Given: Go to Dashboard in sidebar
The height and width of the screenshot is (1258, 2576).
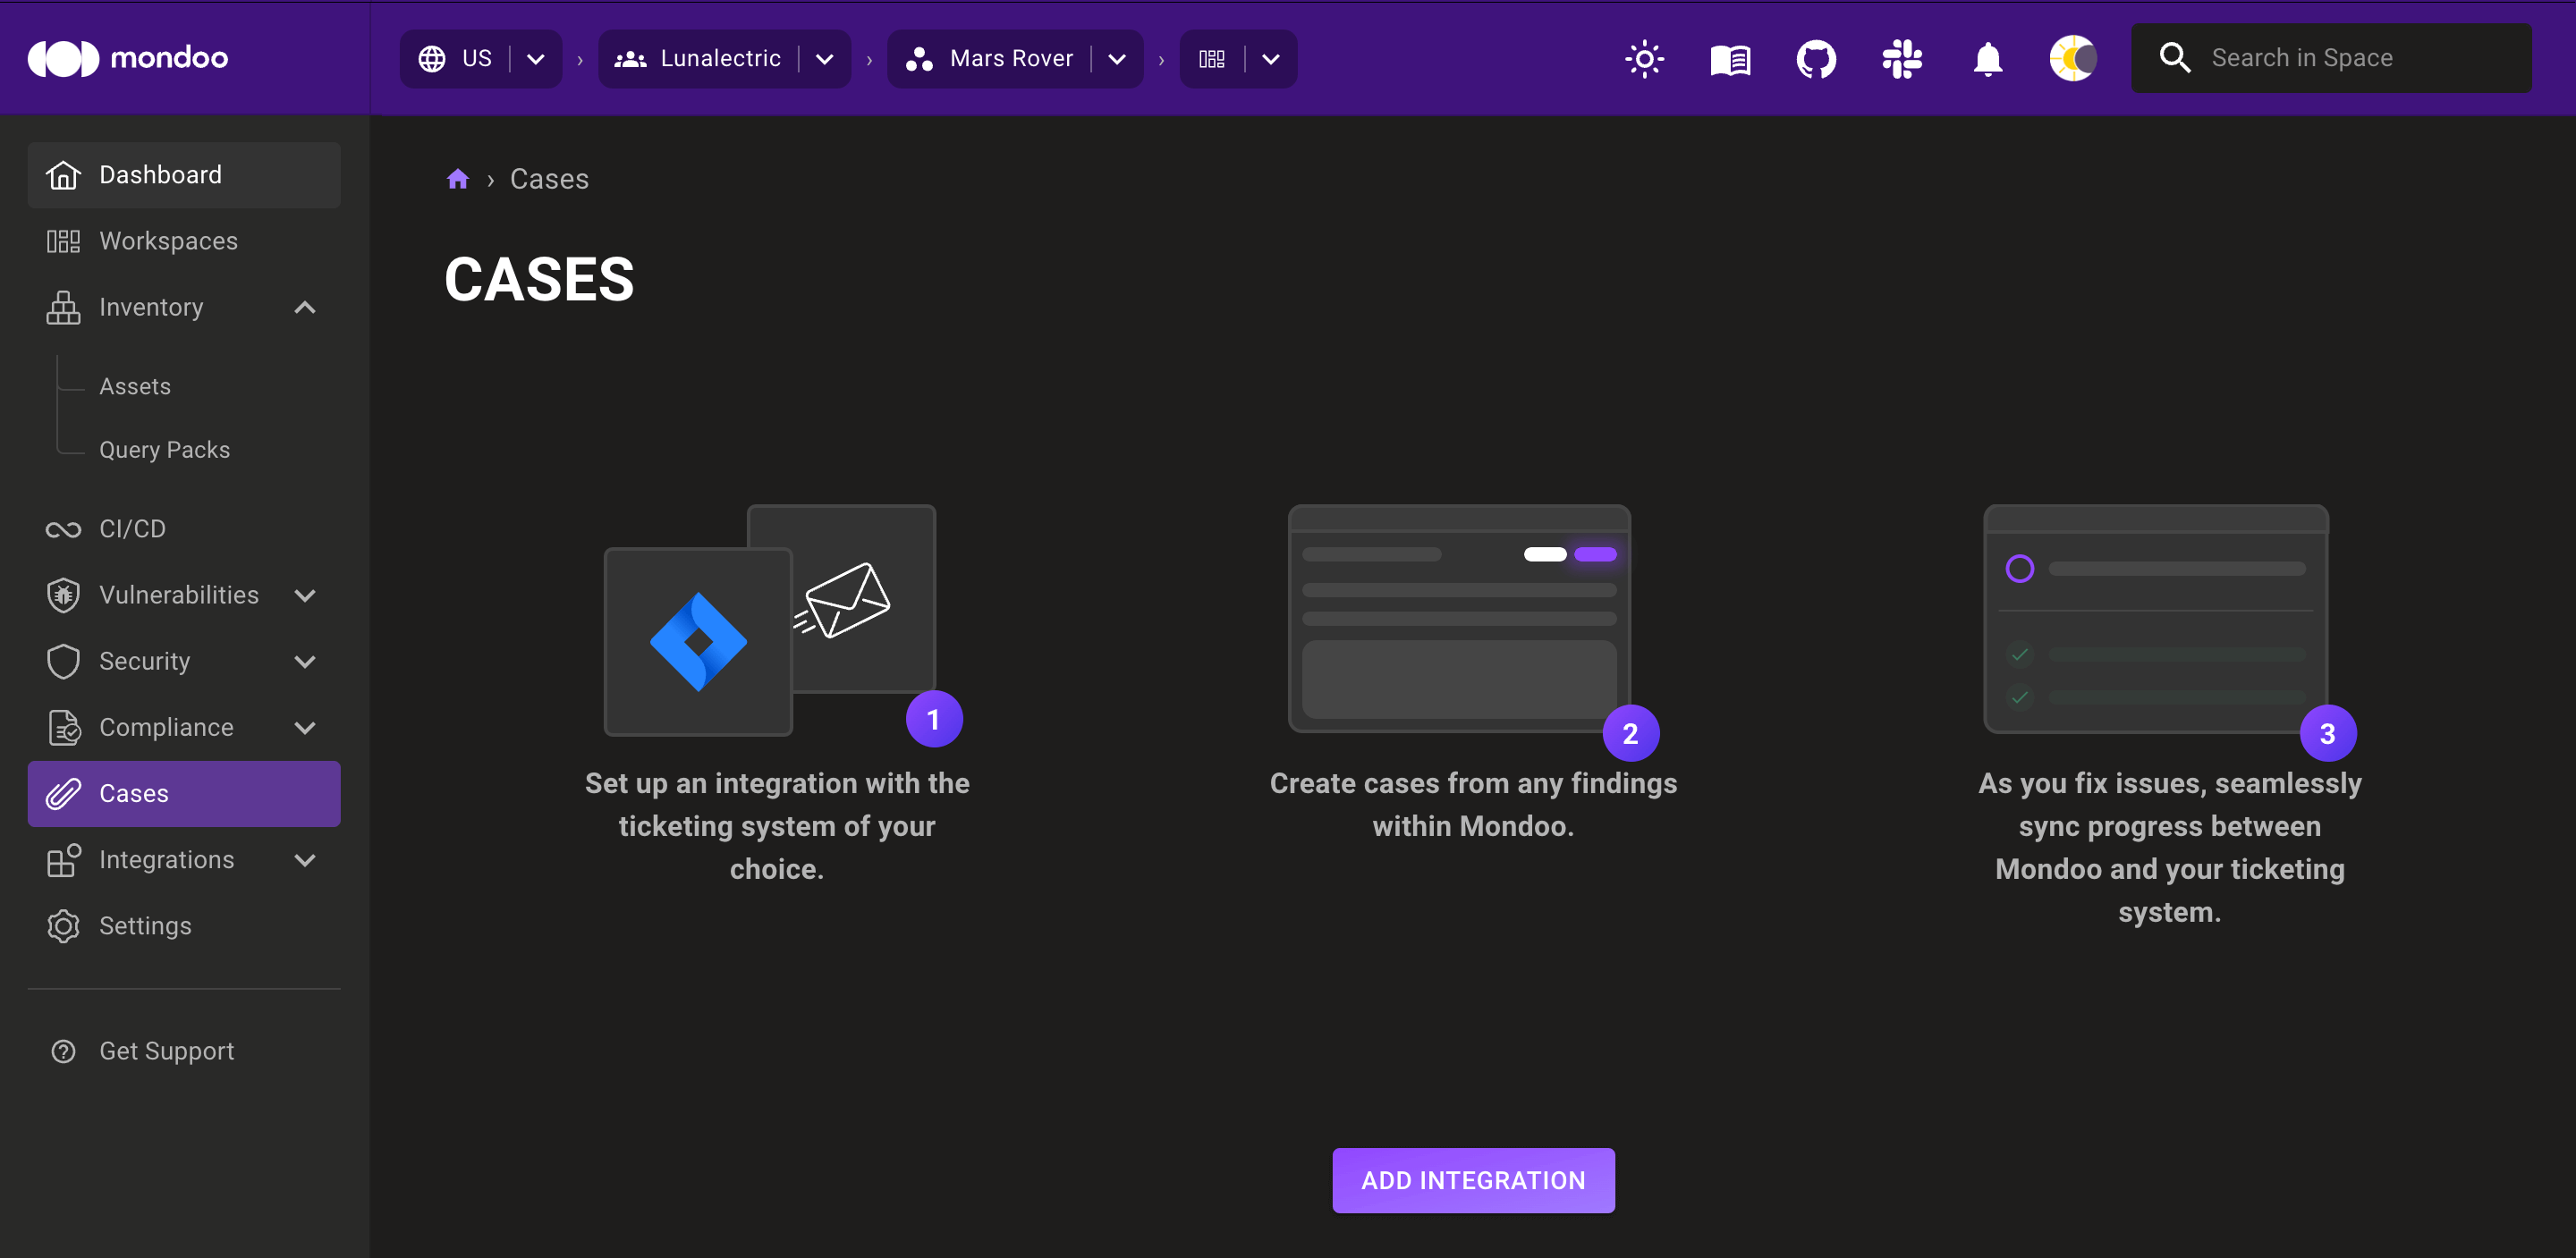Looking at the screenshot, I should pos(184,175).
